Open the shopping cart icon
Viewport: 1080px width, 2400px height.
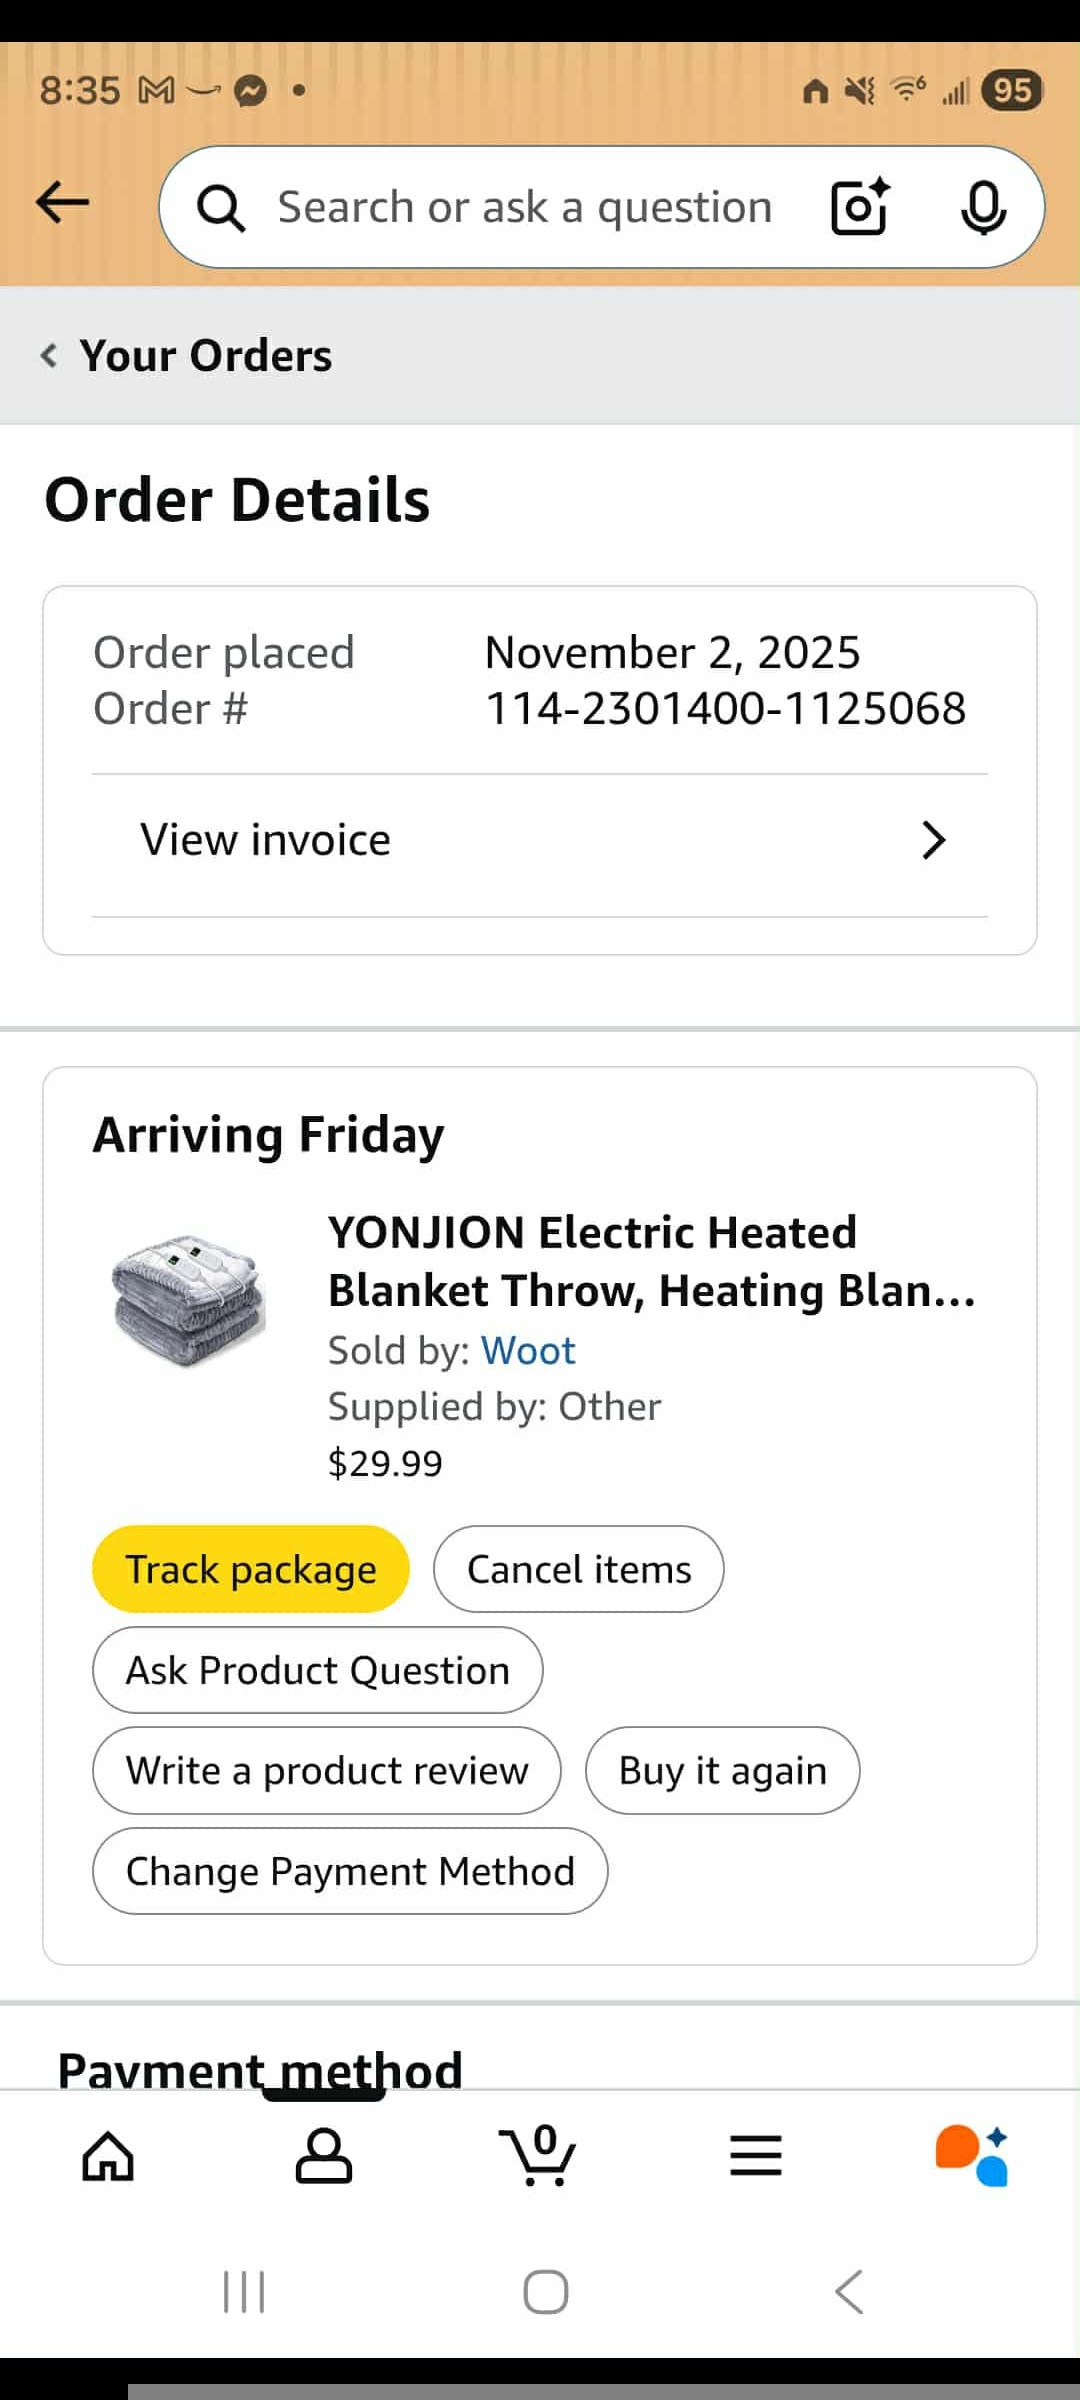coord(538,2154)
